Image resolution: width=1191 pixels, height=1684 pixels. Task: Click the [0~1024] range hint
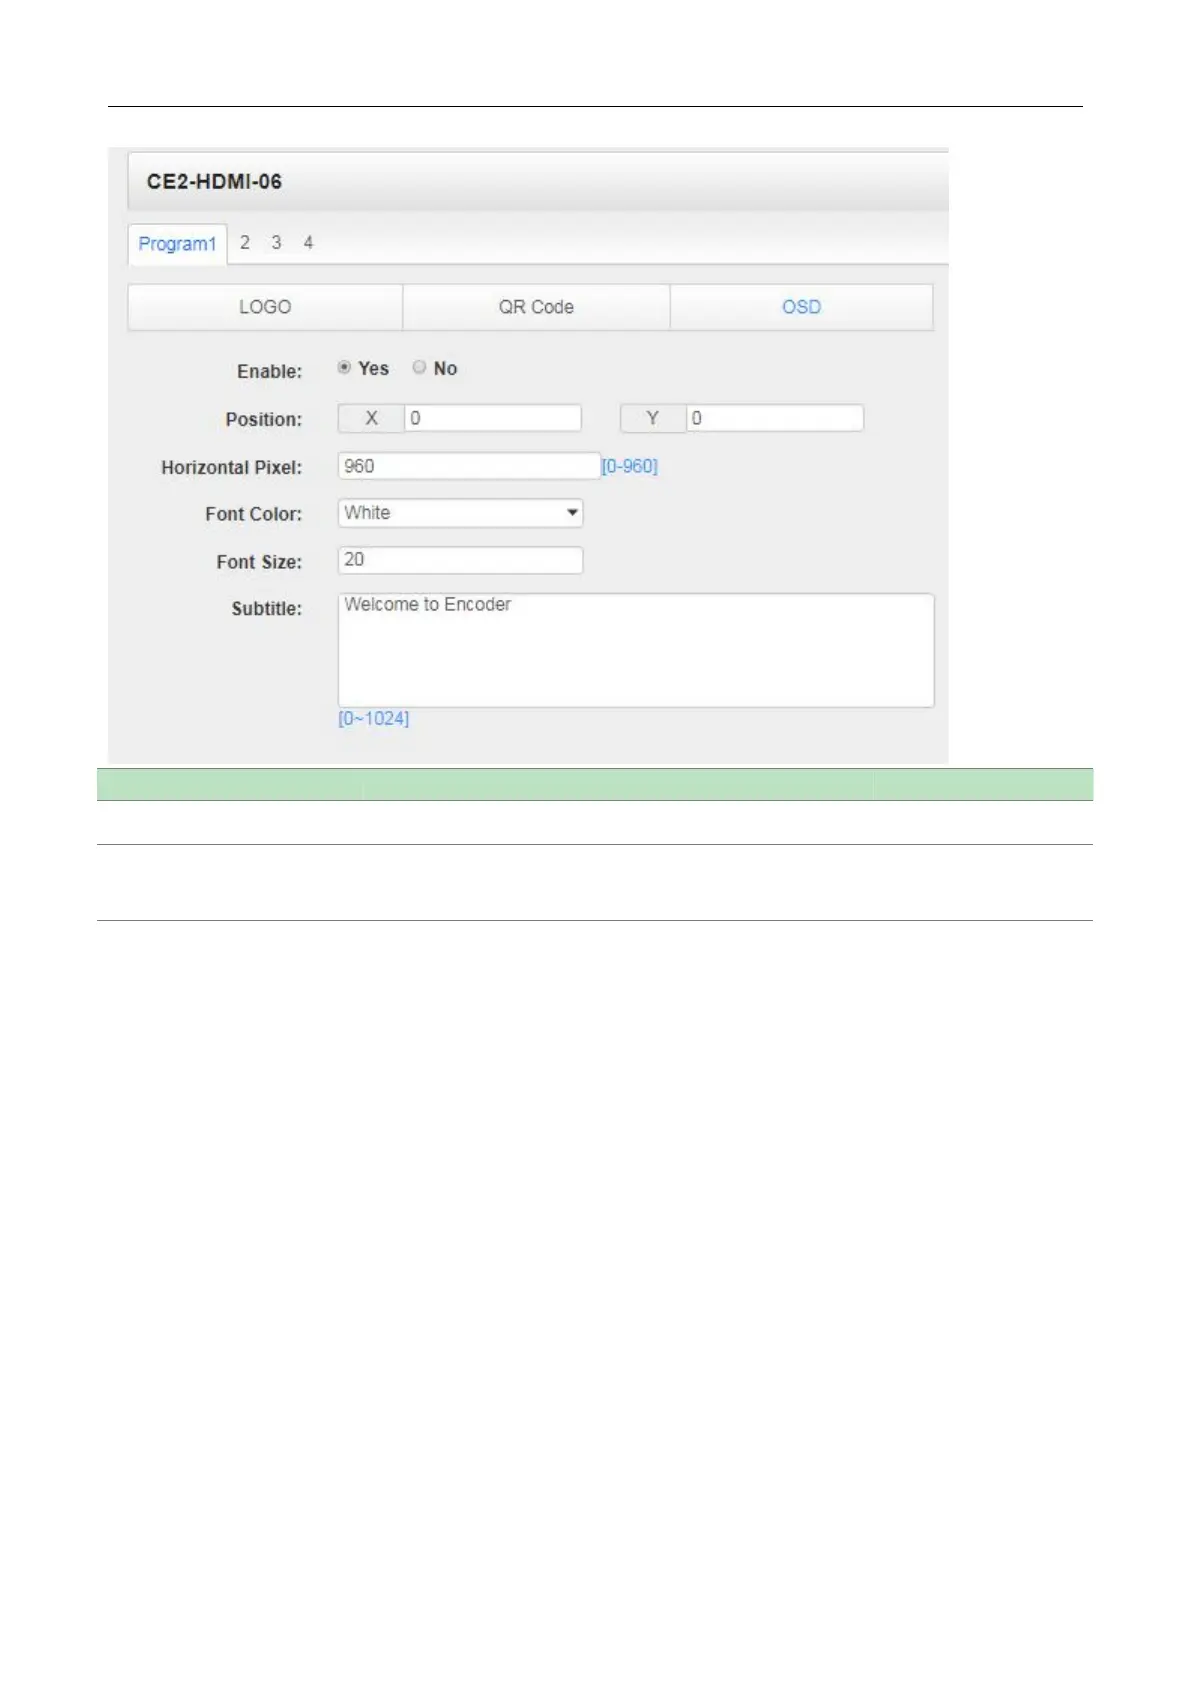[373, 718]
